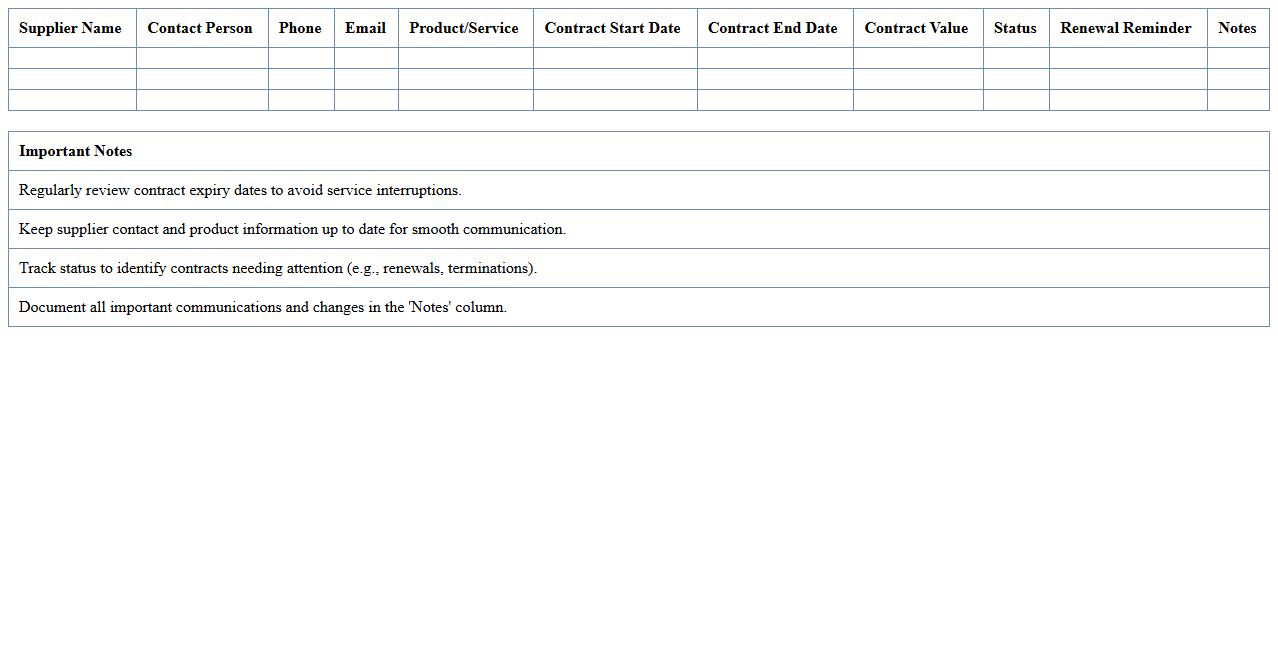Click the Contact Person column header
The image size is (1278, 650).
click(x=200, y=28)
